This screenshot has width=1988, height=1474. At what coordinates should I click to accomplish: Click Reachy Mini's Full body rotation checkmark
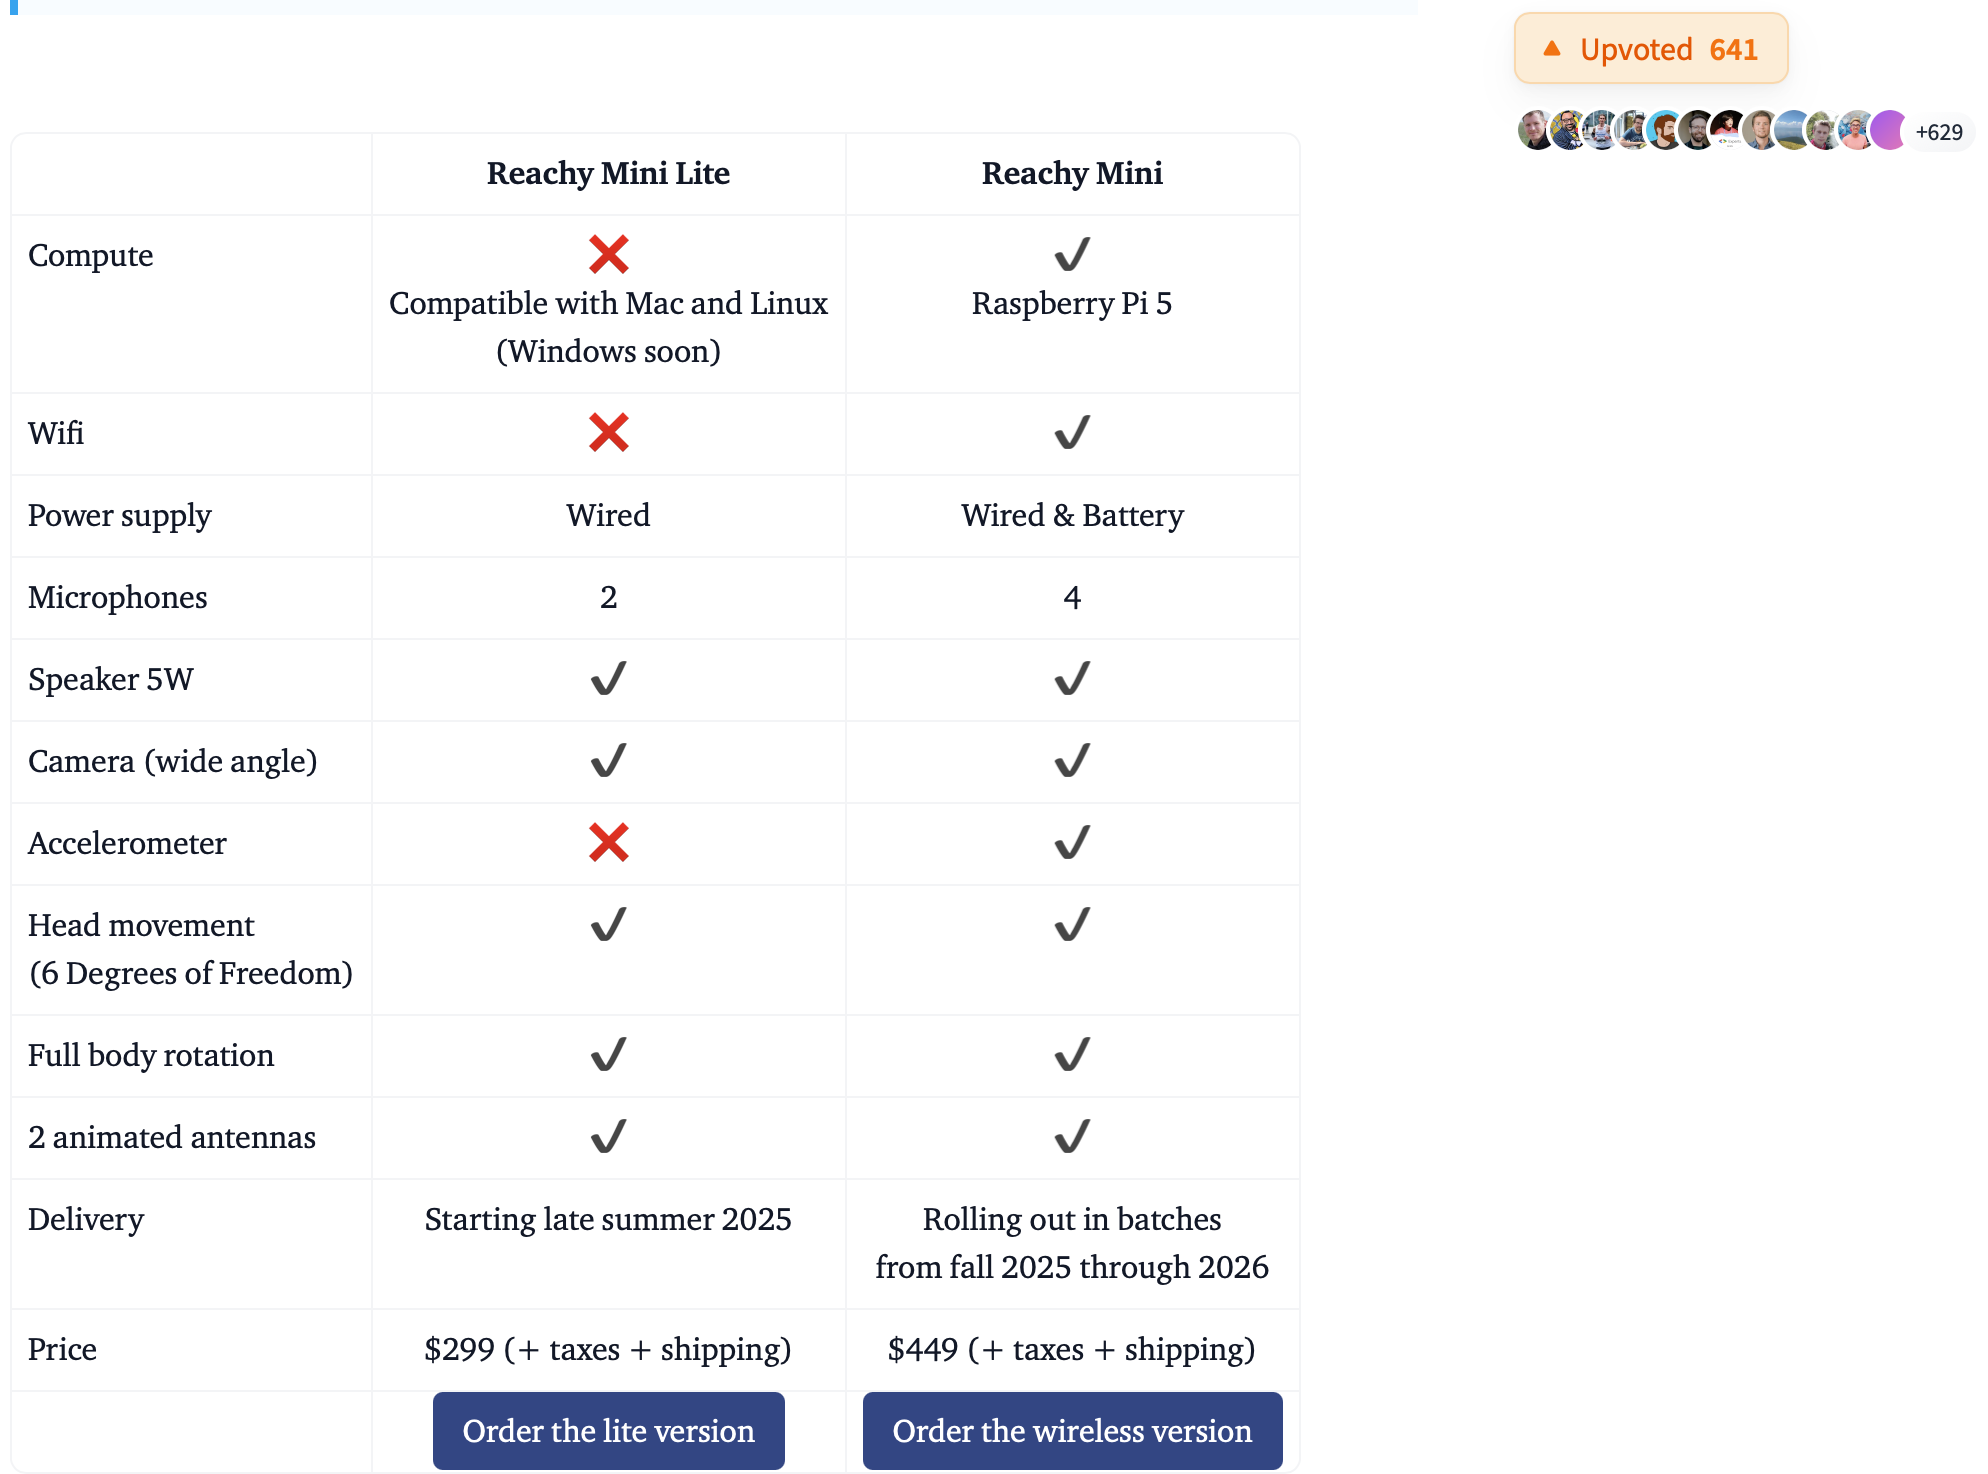(x=1072, y=1054)
